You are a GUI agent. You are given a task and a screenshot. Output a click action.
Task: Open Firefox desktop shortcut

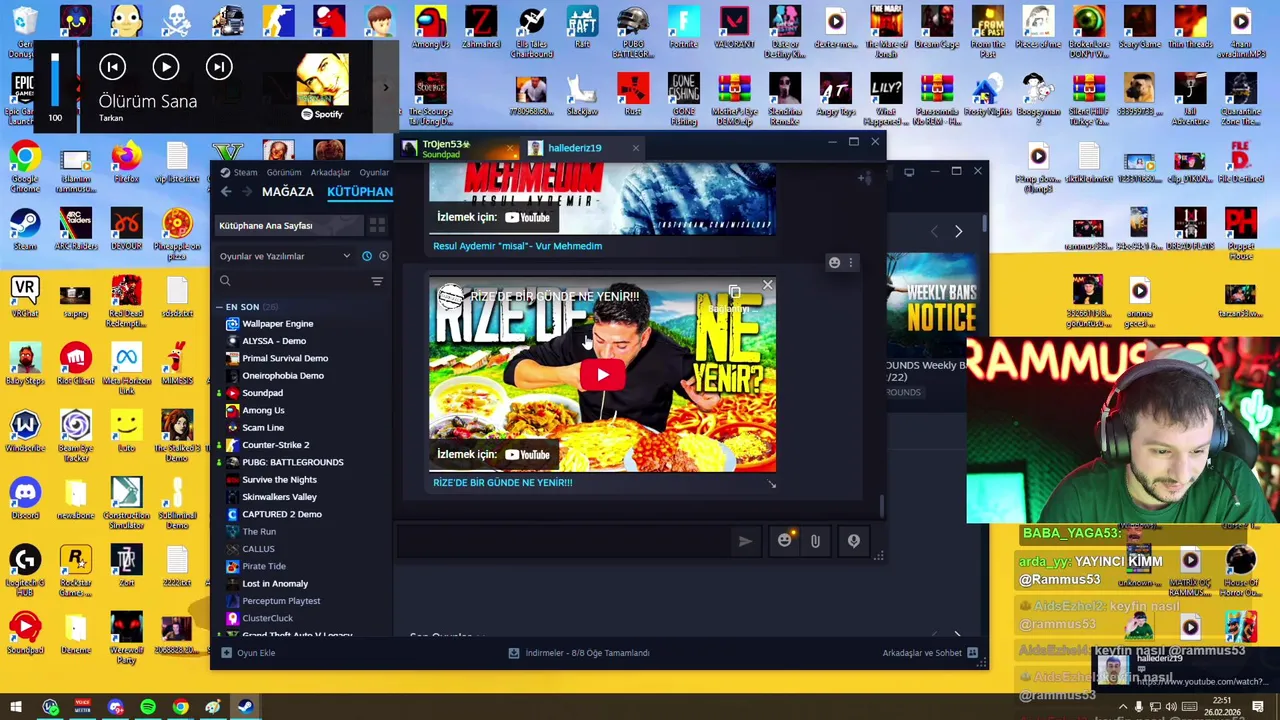coord(126,162)
